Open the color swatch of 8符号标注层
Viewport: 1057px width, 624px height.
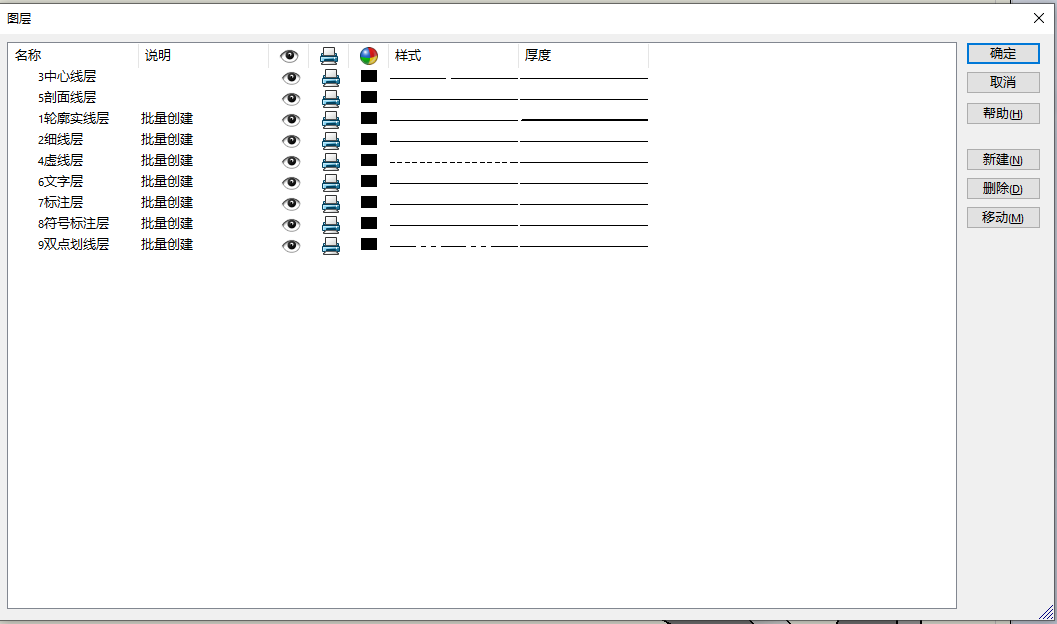click(368, 224)
